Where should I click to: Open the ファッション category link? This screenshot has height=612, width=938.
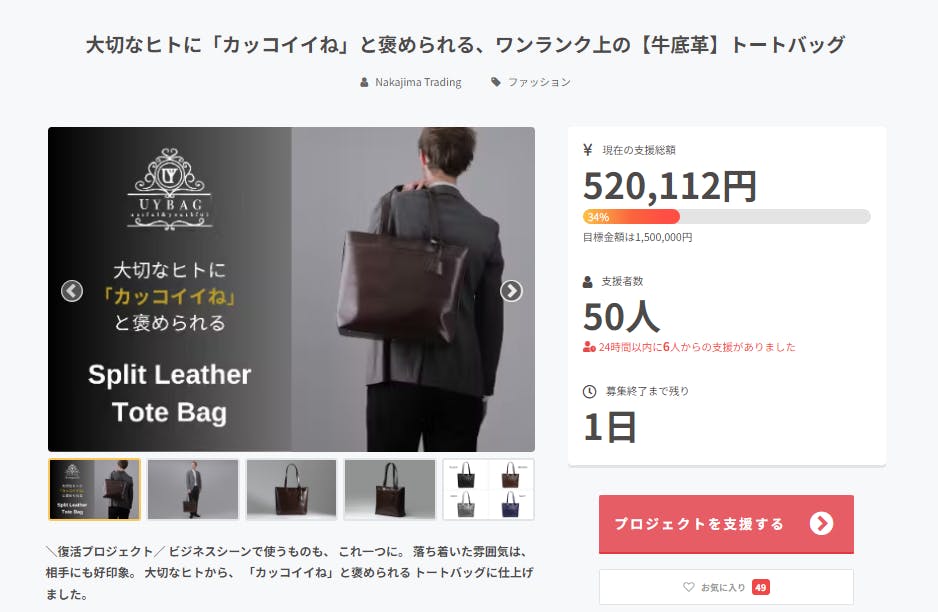pyautogui.click(x=539, y=82)
